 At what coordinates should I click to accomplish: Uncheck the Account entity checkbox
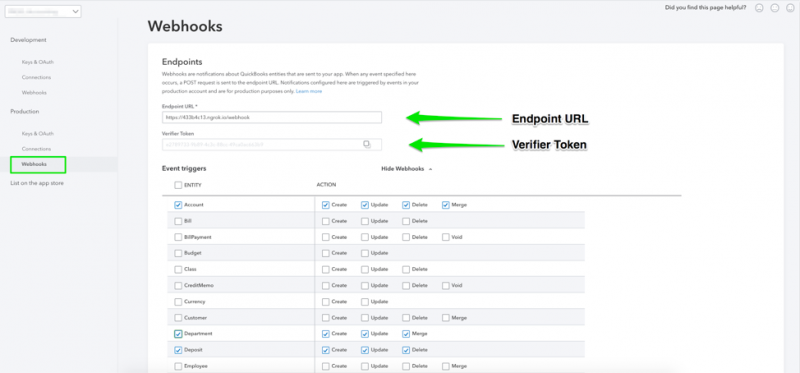(x=178, y=205)
